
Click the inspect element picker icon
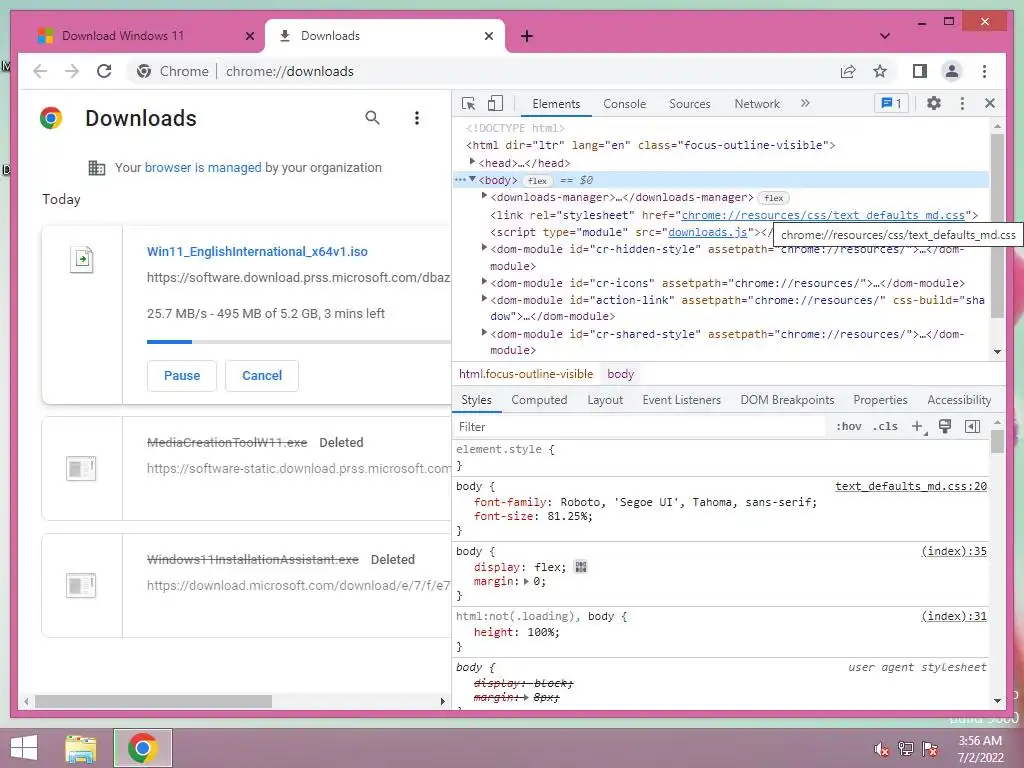click(x=468, y=103)
